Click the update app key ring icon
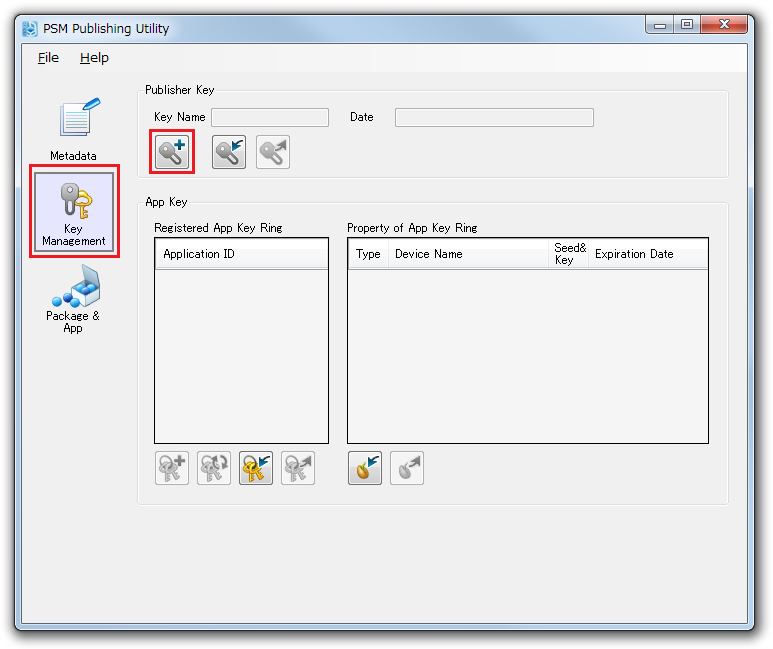This screenshot has width=773, height=649. [214, 468]
